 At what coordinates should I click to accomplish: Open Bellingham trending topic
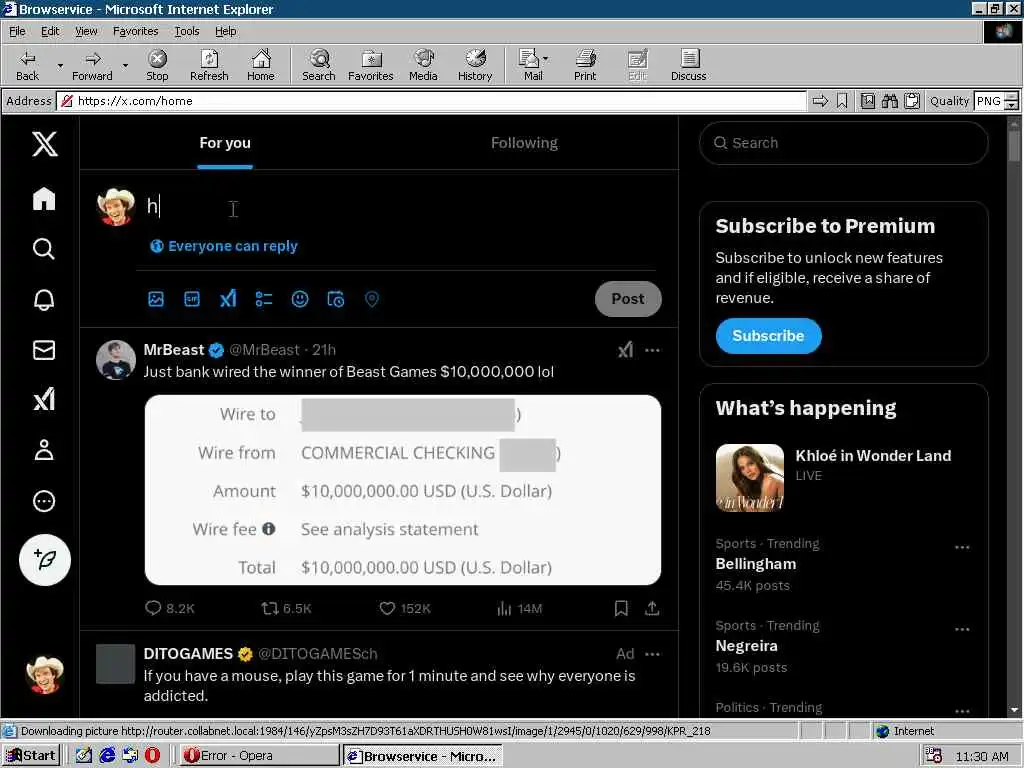pyautogui.click(x=756, y=564)
